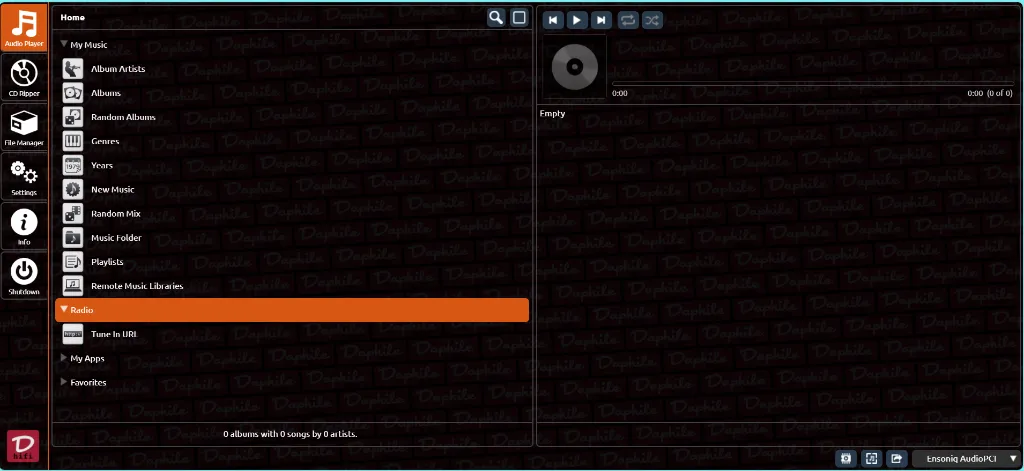The height and width of the screenshot is (471, 1024).
Task: Click the share/export arrow icon
Action: 897,459
